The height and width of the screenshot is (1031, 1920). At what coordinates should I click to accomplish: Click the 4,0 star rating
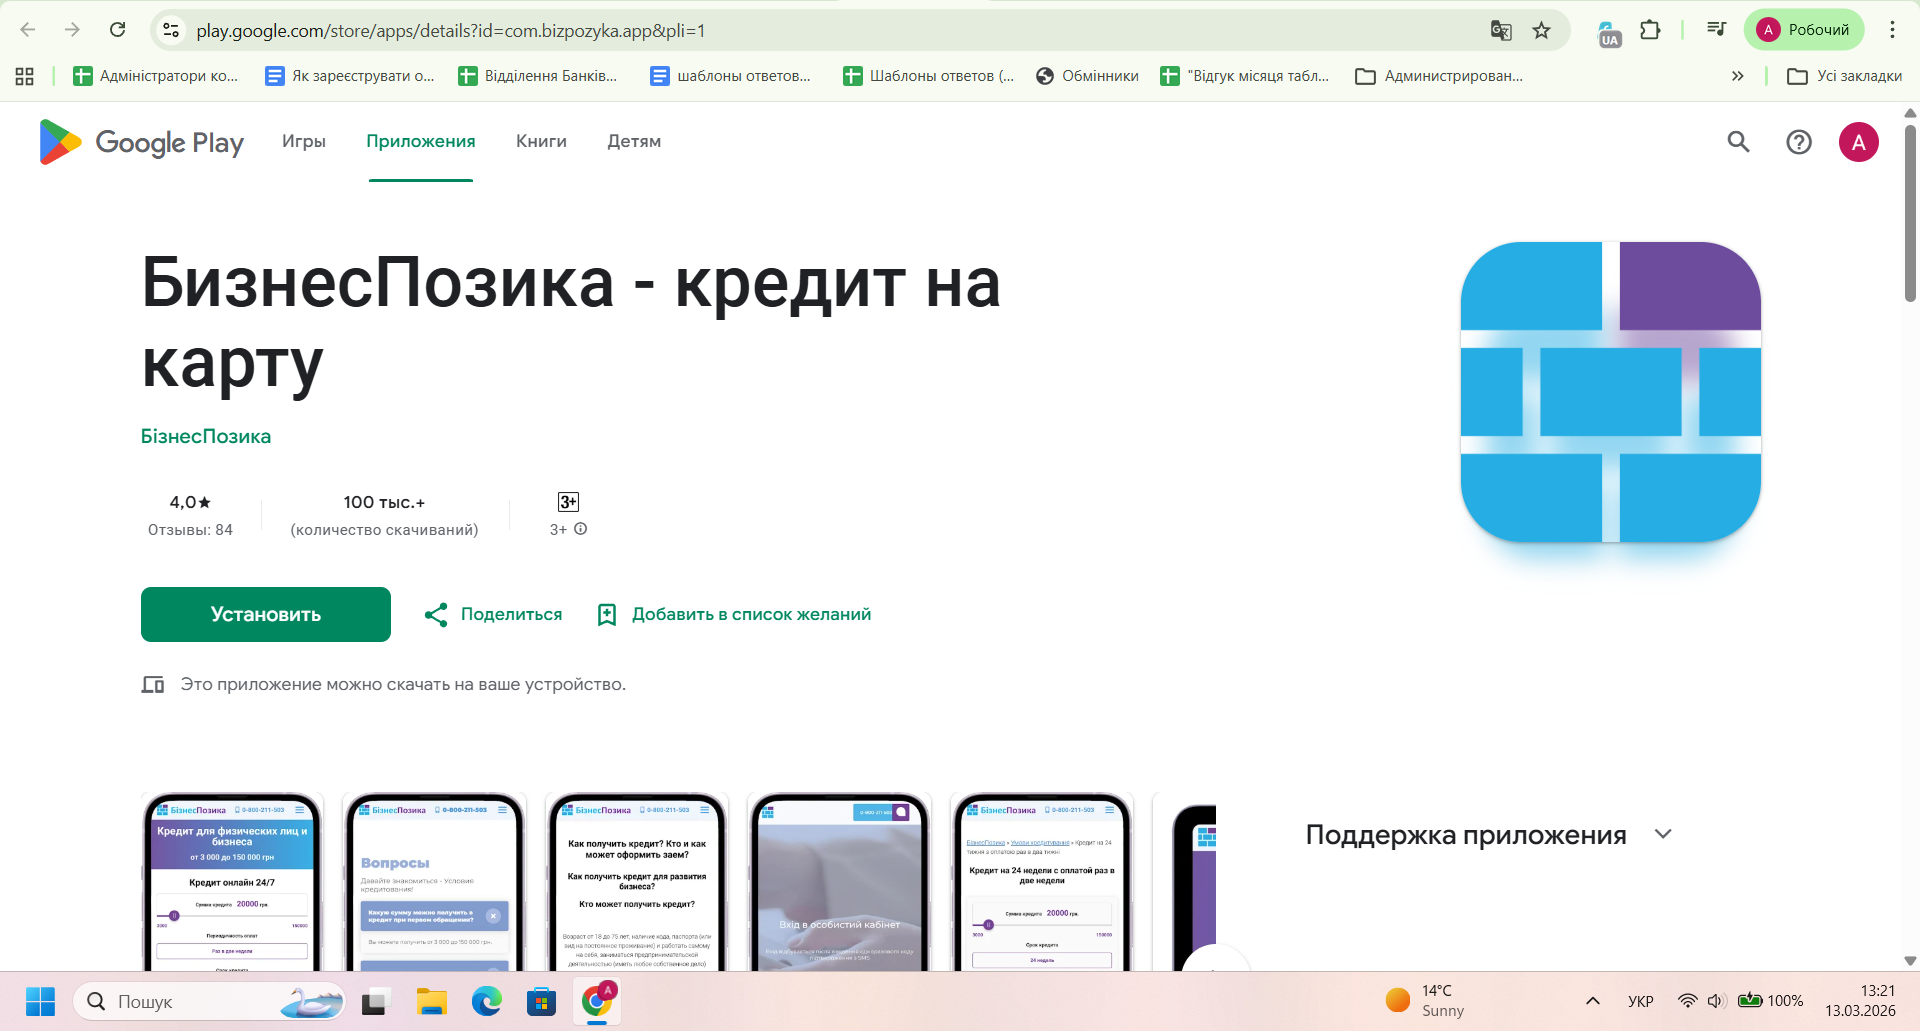[x=190, y=502]
